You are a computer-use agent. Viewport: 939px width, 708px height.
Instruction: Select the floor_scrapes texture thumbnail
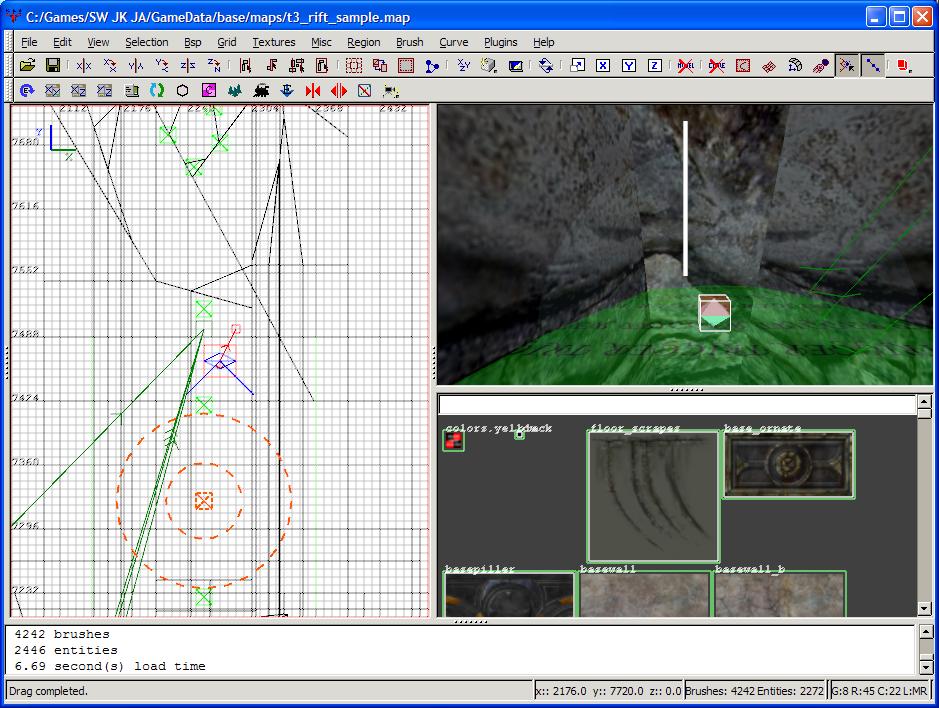[653, 496]
